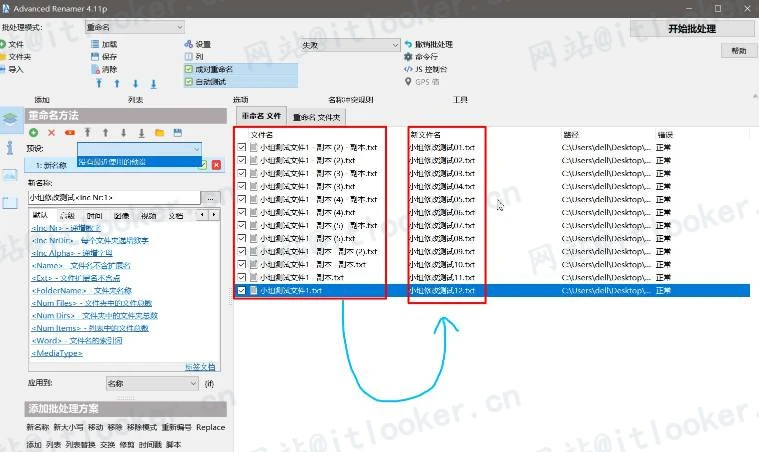Select the highlighted preset dropdown list entry
This screenshot has height=452, width=759.
pos(139,162)
